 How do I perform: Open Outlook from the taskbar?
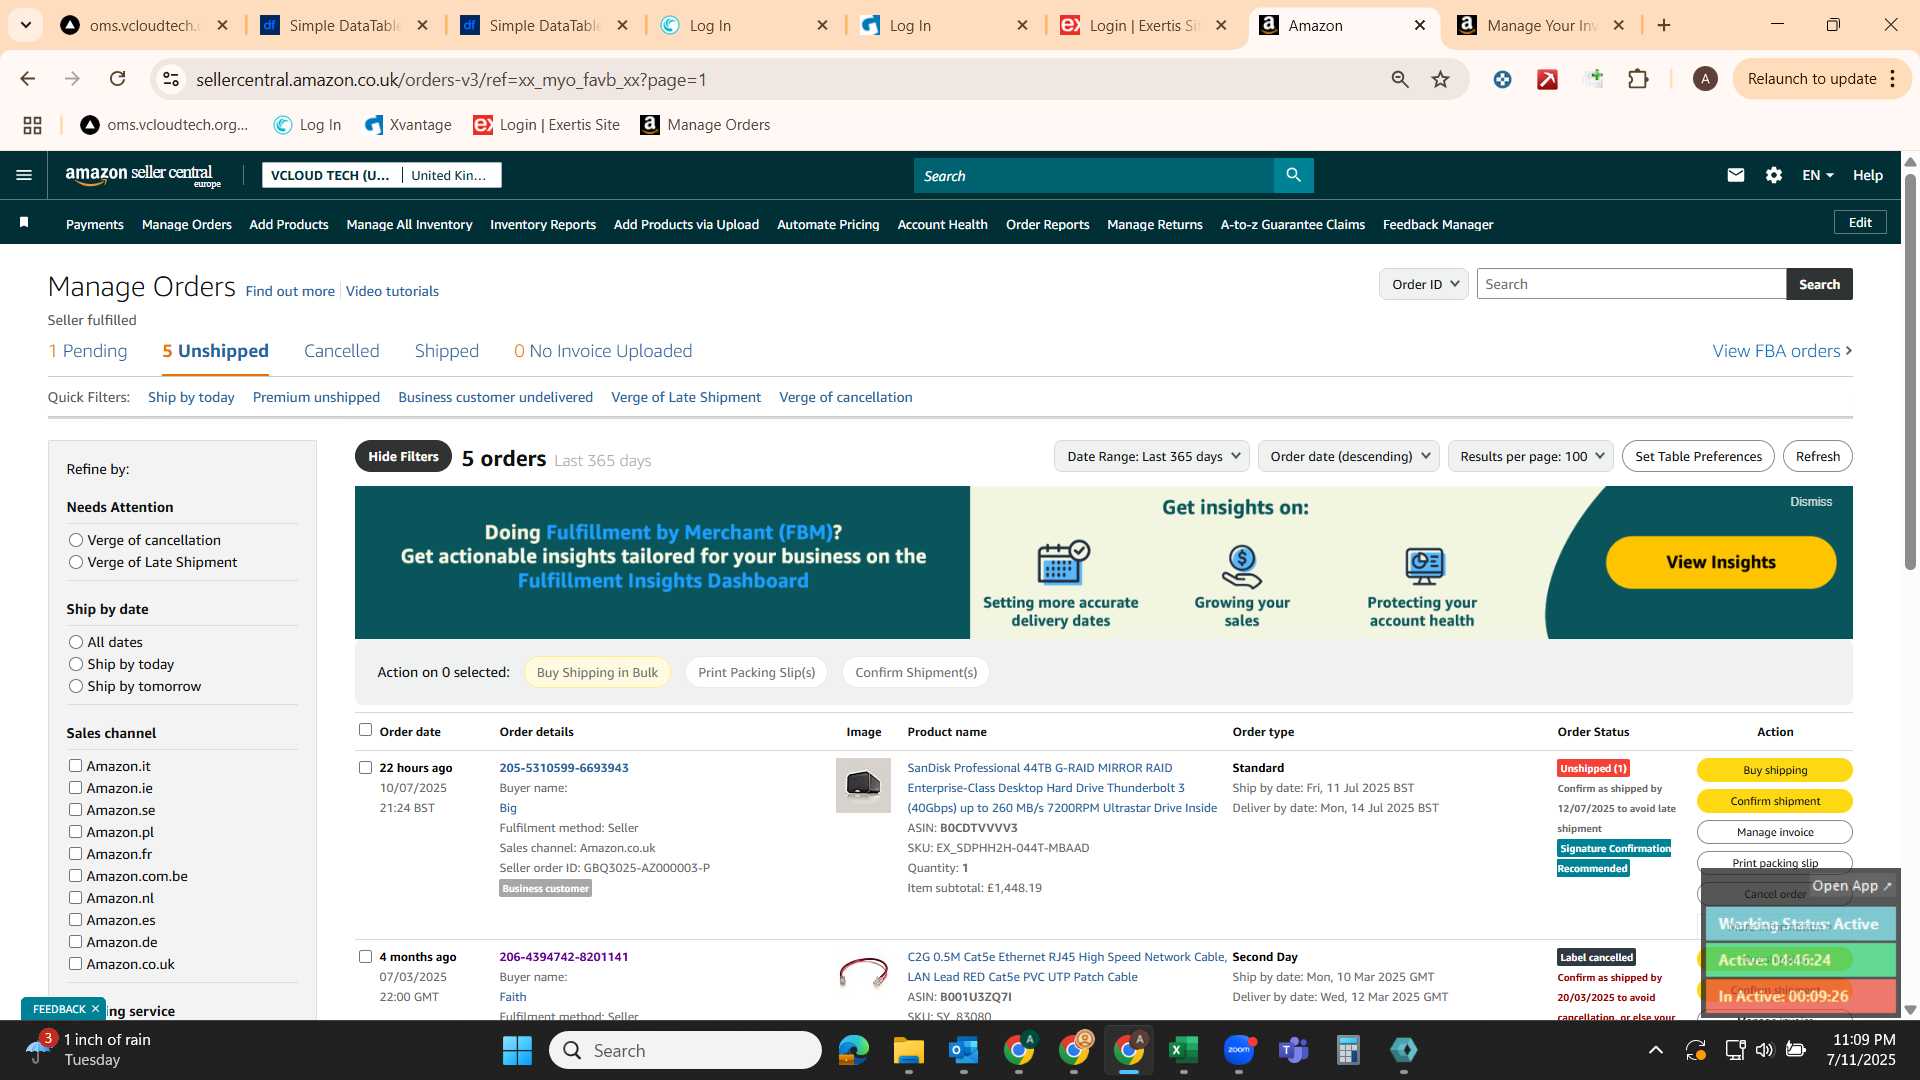tap(963, 1050)
